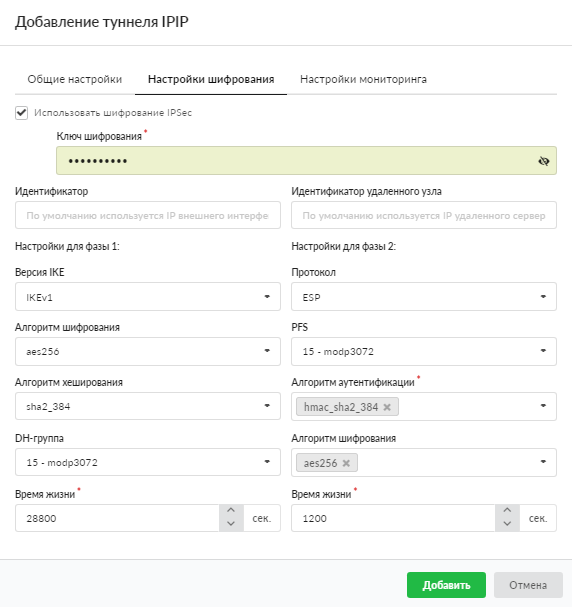Decrease phase 1 lifetime with down arrow

click(231, 524)
